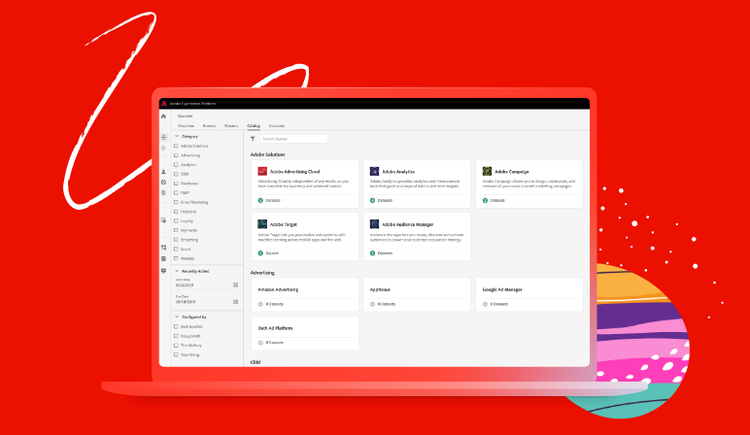This screenshot has height=435, width=750.
Task: Collapse the Configured by section
Action: (176, 316)
